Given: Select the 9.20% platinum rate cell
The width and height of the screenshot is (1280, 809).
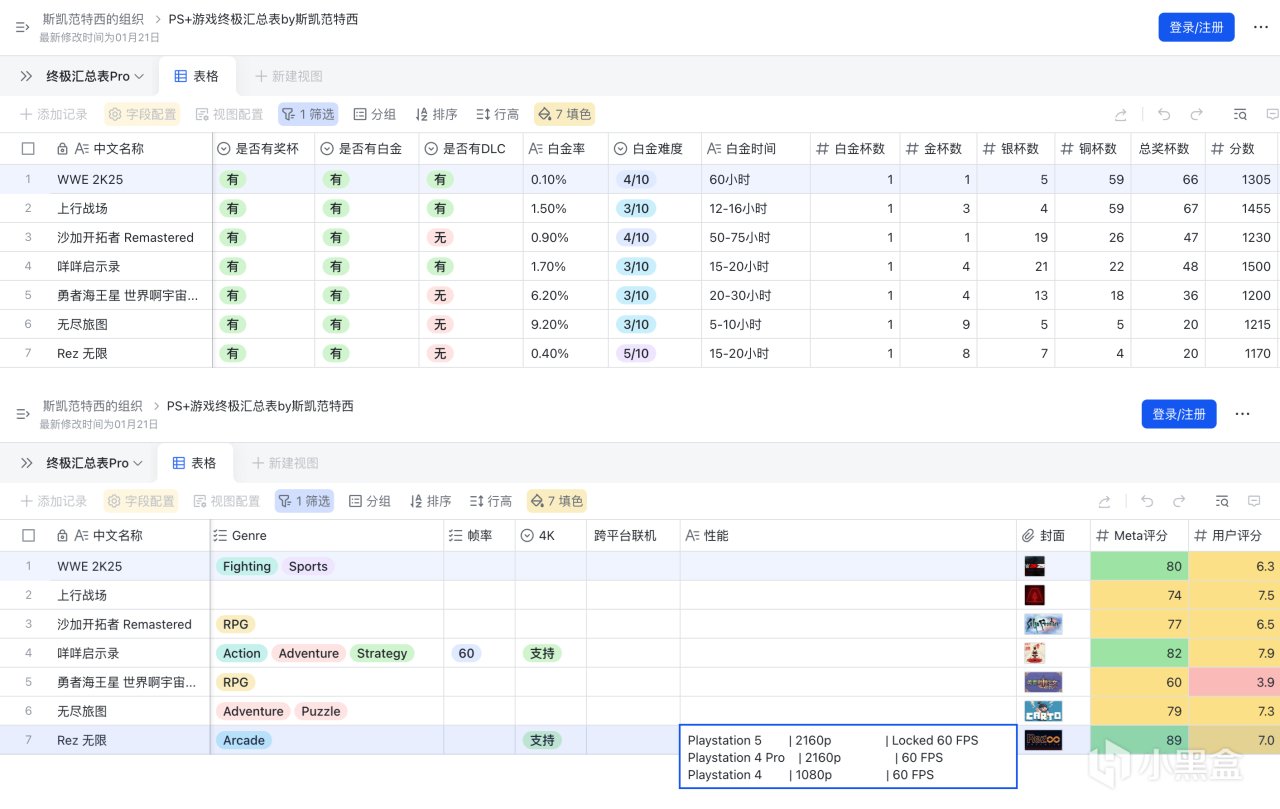Looking at the screenshot, I should coord(566,324).
